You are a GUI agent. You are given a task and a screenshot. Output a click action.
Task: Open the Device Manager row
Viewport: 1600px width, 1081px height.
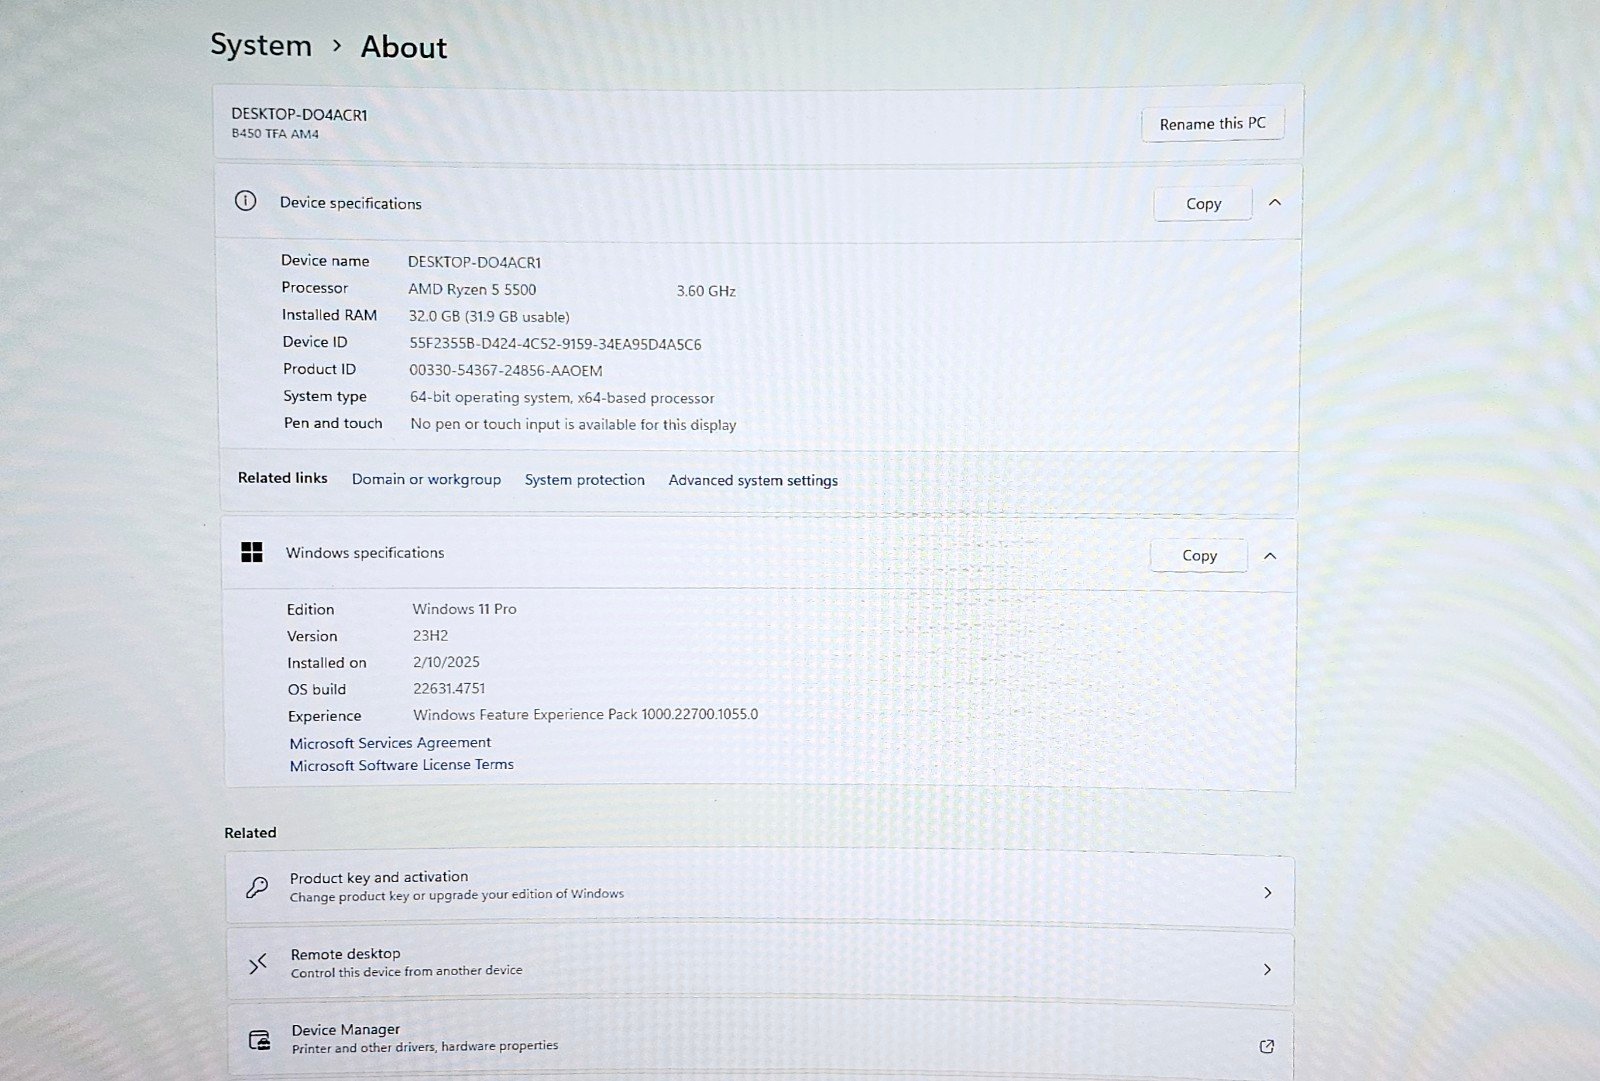pyautogui.click(x=760, y=1042)
